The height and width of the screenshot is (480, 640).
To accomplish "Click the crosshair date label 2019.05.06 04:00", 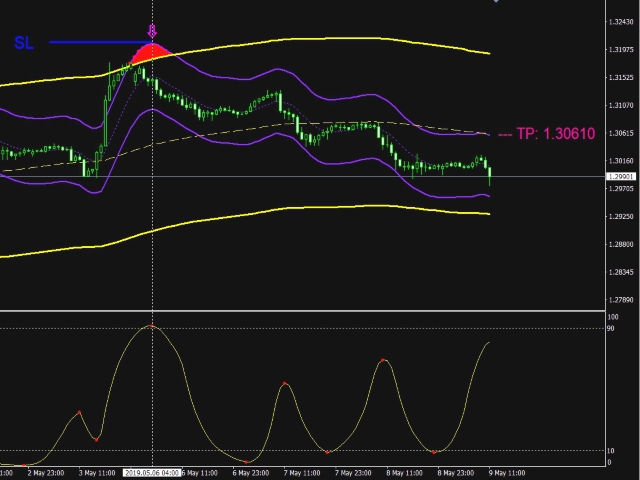I will coord(152,473).
